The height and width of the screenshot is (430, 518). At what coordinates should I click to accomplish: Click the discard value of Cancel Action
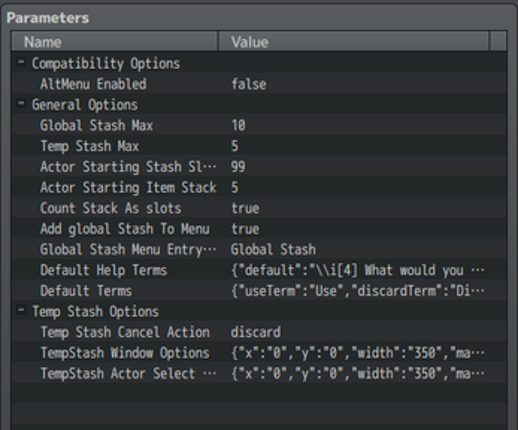[256, 332]
